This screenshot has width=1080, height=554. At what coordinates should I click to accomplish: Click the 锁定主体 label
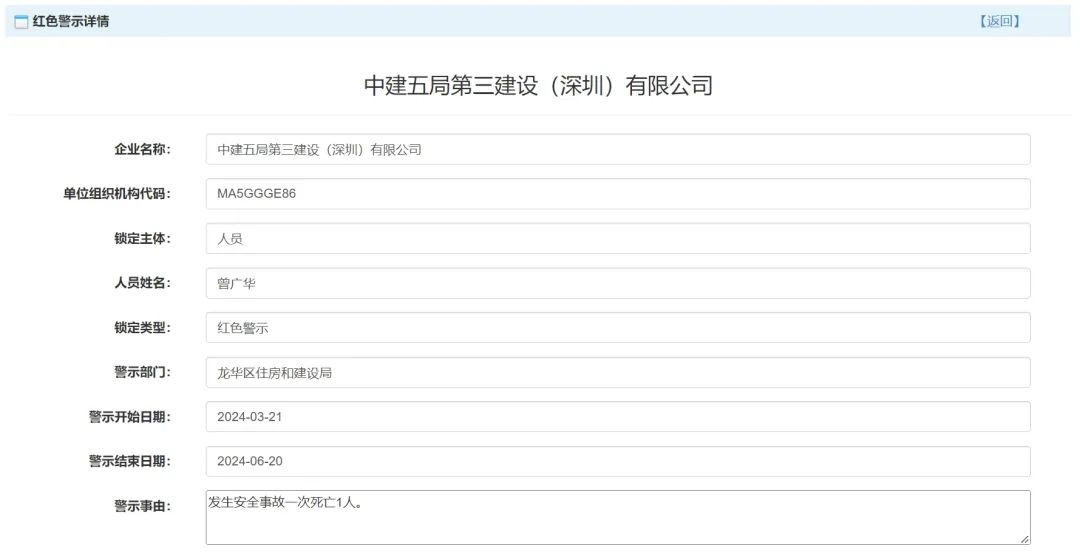point(143,238)
